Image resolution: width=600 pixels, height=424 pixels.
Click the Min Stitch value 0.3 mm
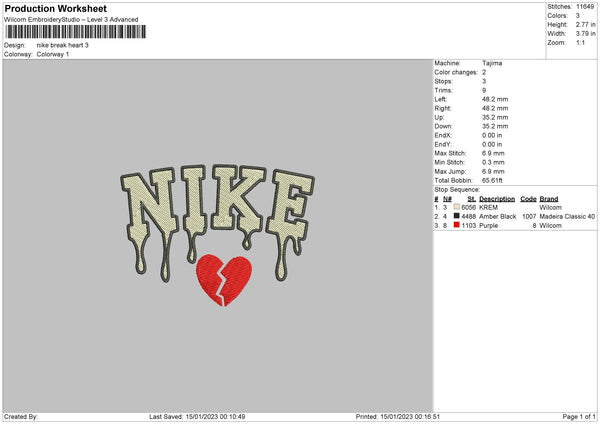[493, 163]
